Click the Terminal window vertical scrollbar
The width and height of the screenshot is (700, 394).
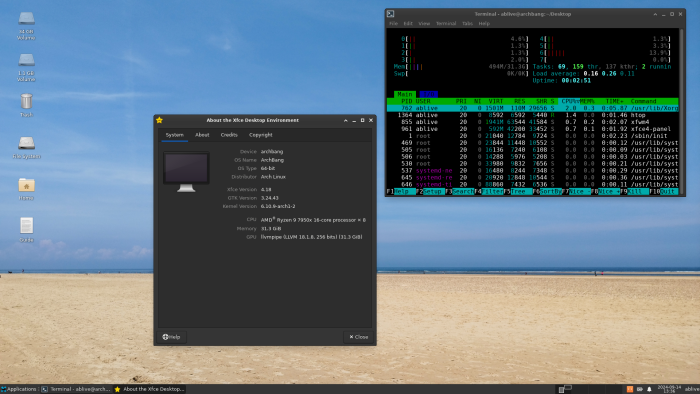pyautogui.click(x=681, y=112)
